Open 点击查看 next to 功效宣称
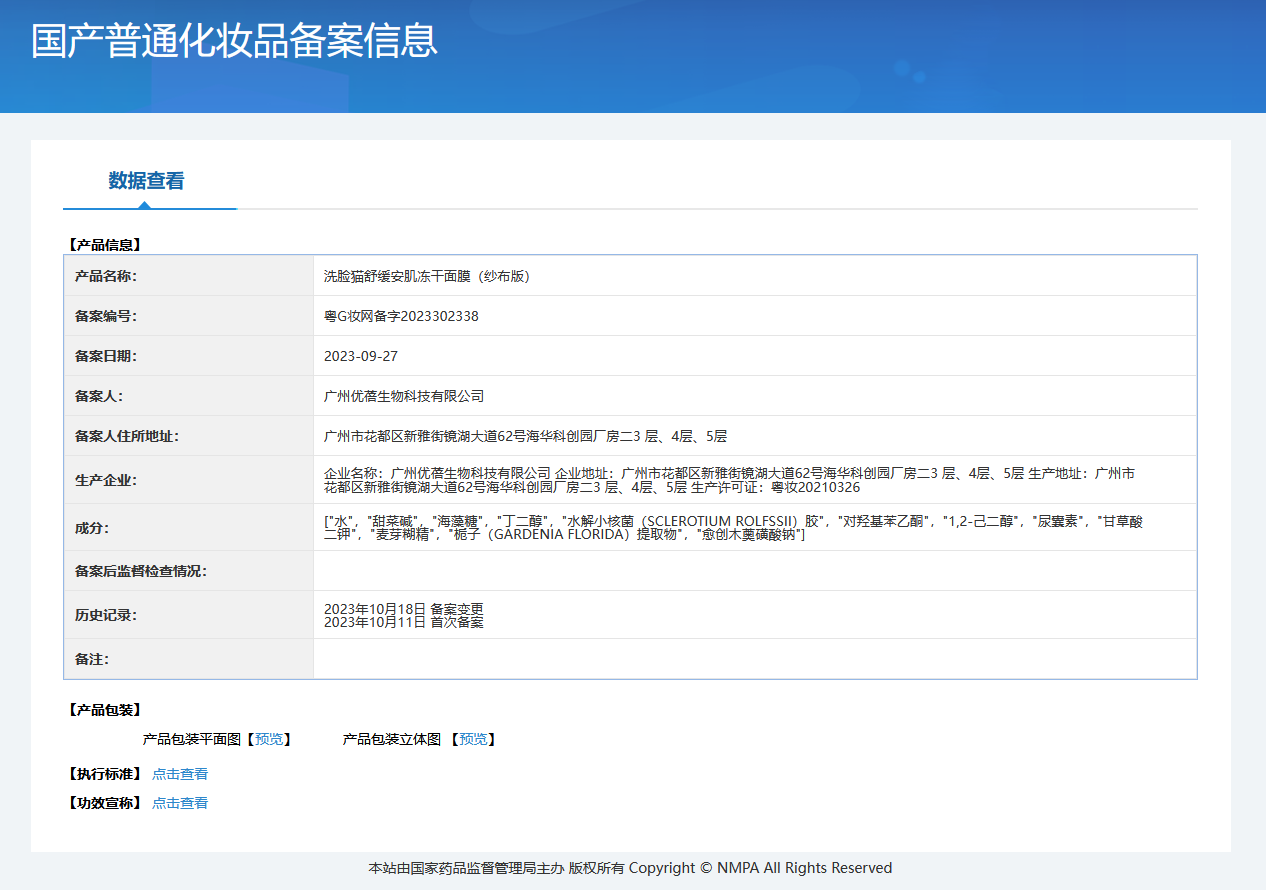The image size is (1266, 890). (180, 803)
